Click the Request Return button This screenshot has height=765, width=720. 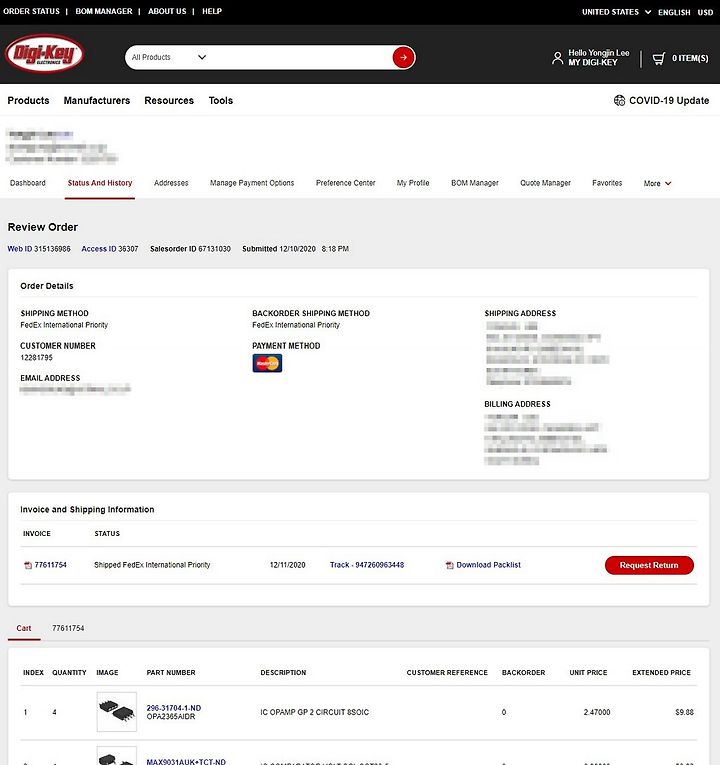pos(649,565)
